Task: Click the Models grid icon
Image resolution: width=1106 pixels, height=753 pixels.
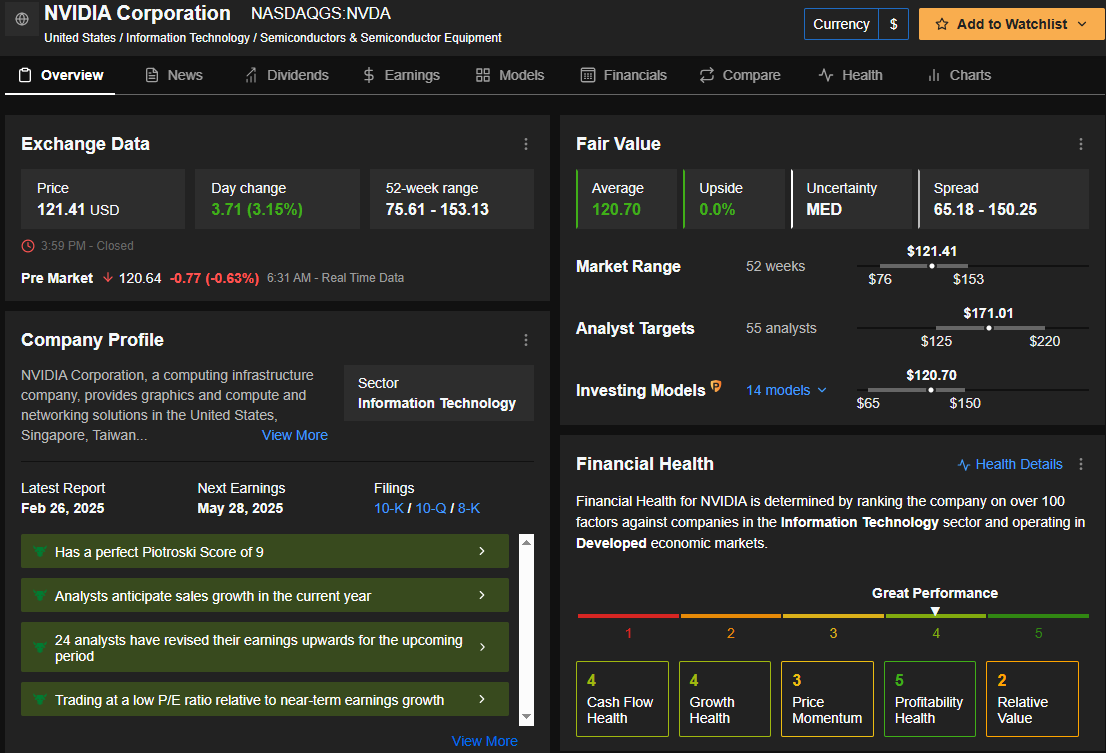Action: (482, 75)
